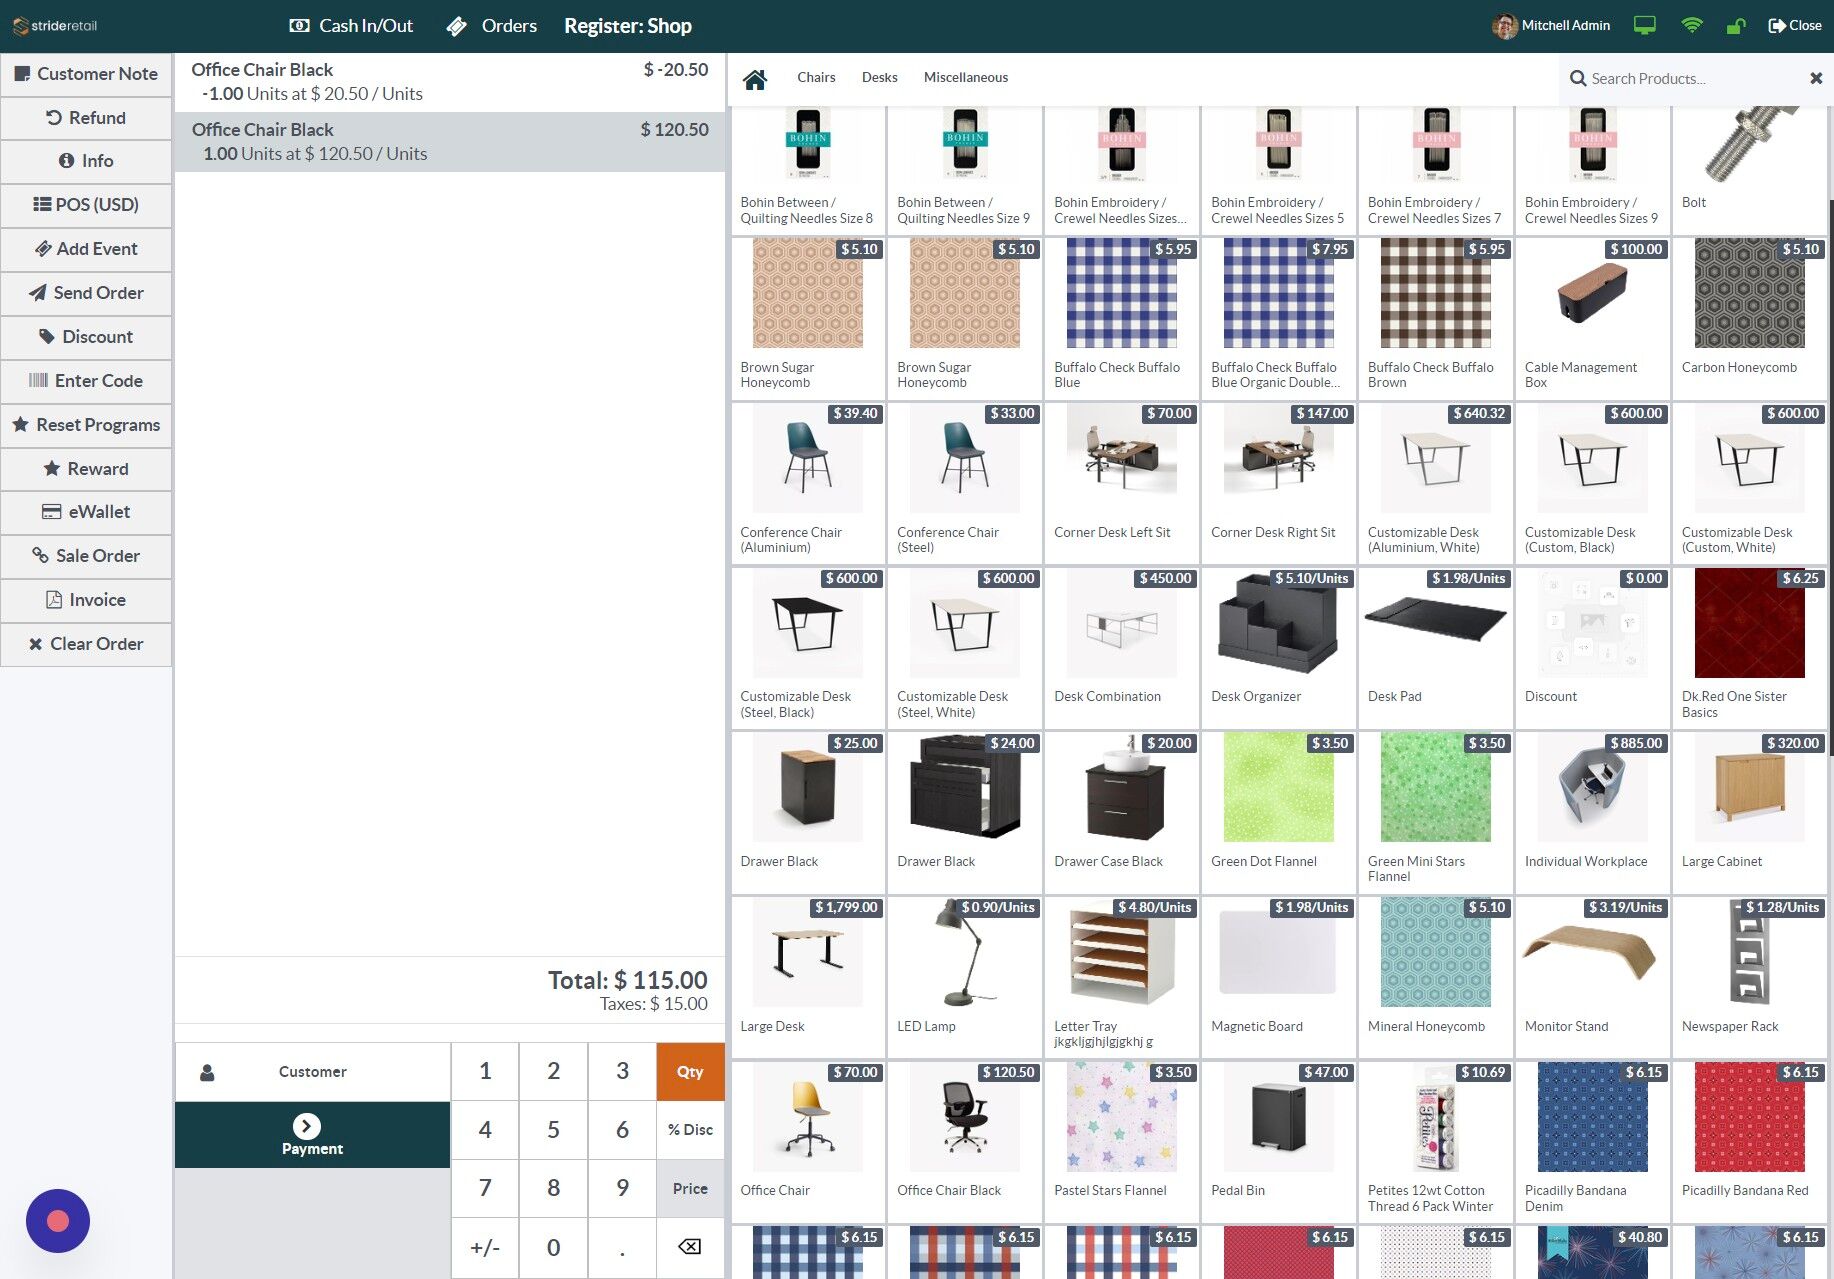Image resolution: width=1834 pixels, height=1279 pixels.
Task: Tap numpad key 0
Action: [553, 1248]
